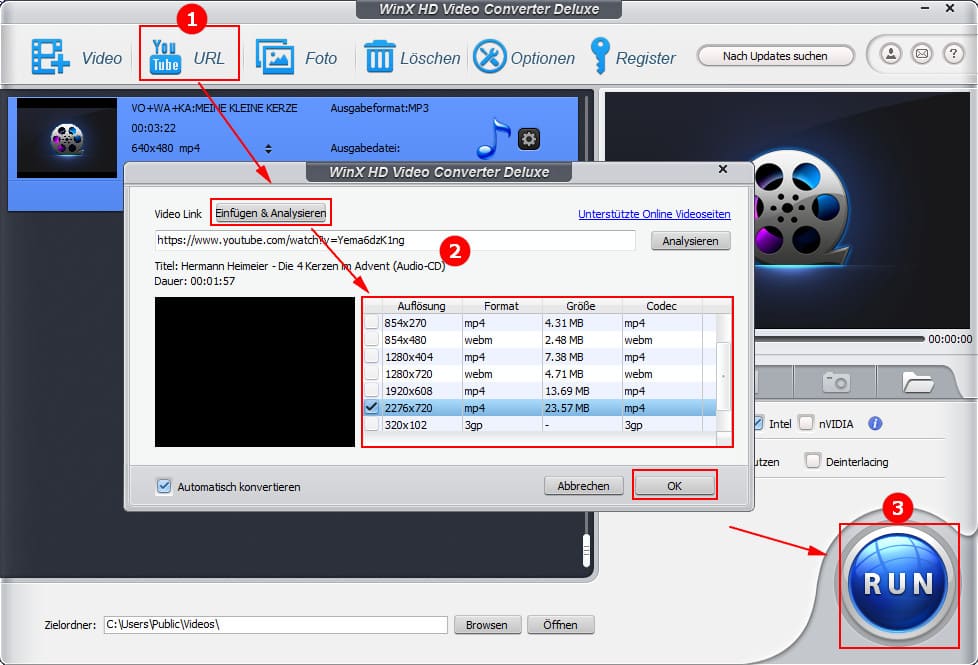Open the Optionen settings

(x=490, y=57)
